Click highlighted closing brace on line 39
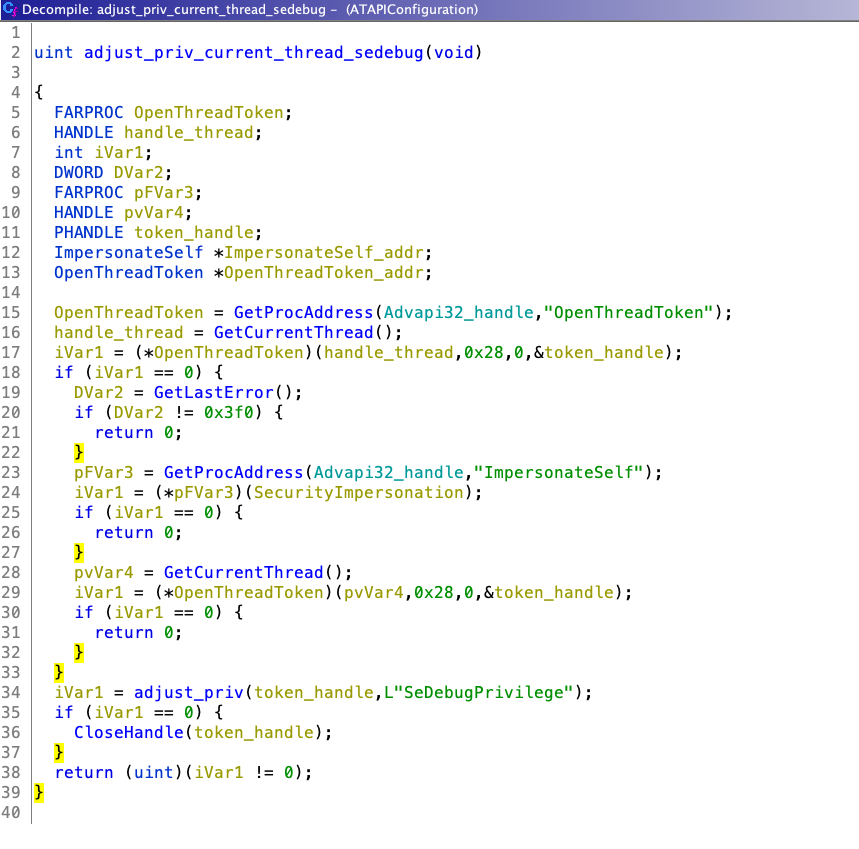The image size is (859, 849). click(x=39, y=792)
